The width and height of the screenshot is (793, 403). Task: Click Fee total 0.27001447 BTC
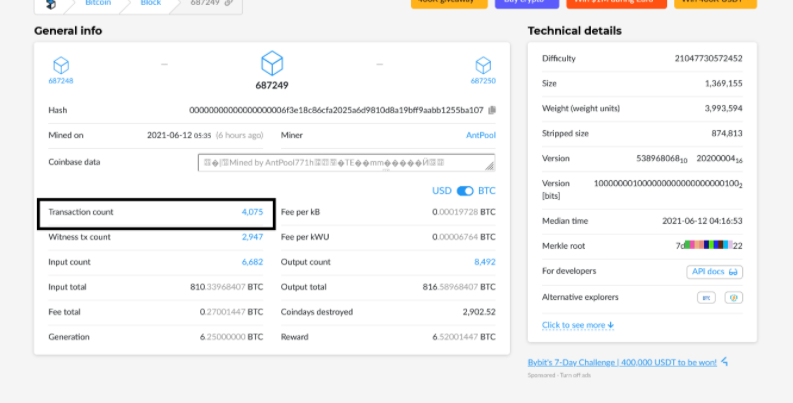[231, 312]
